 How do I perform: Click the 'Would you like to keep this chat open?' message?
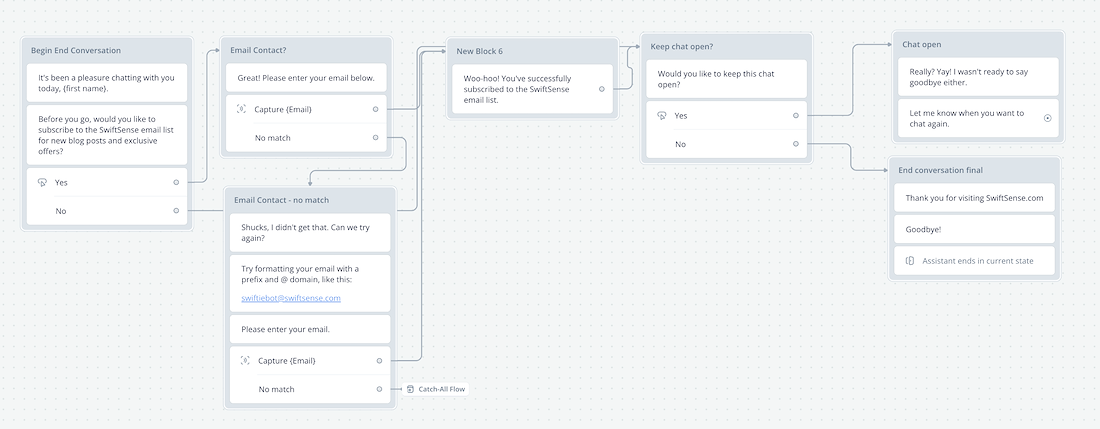(726, 79)
